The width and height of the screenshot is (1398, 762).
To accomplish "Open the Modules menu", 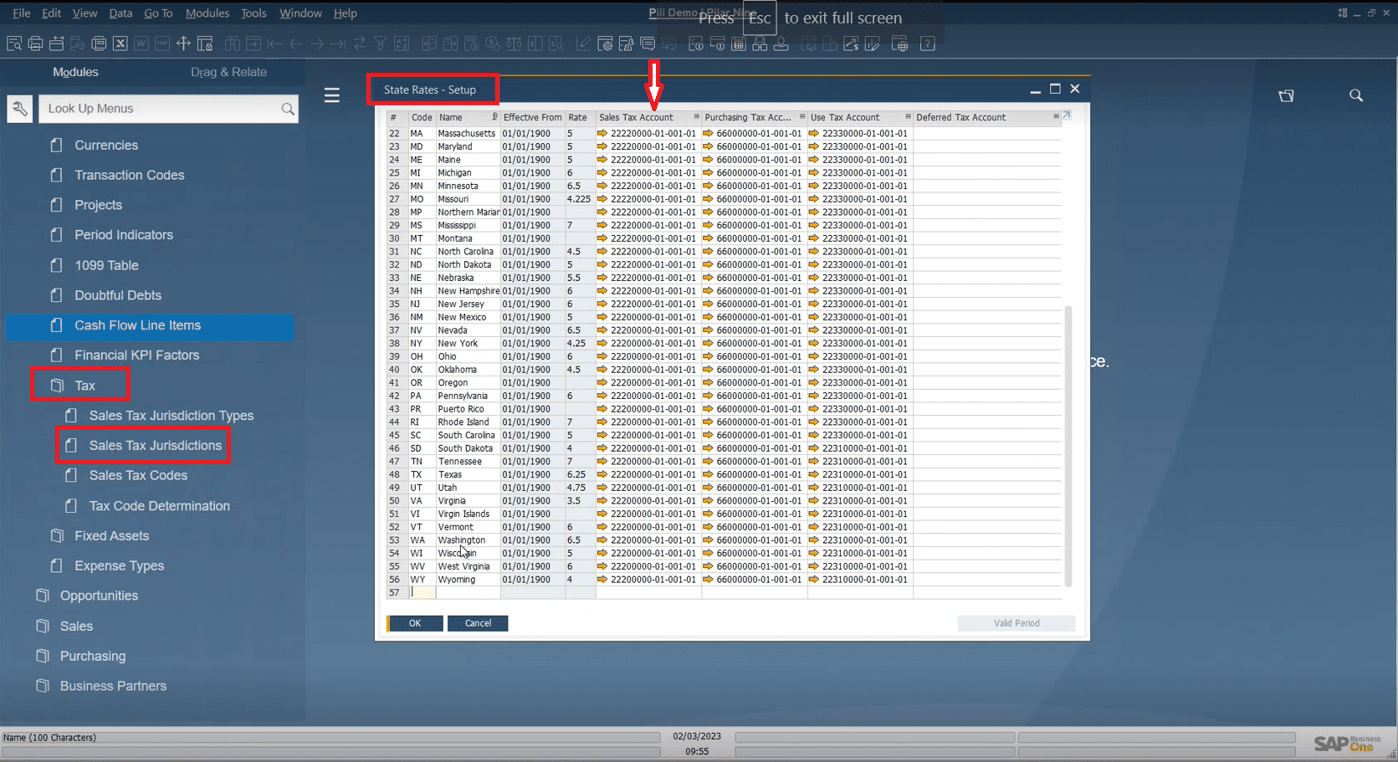I will [206, 13].
